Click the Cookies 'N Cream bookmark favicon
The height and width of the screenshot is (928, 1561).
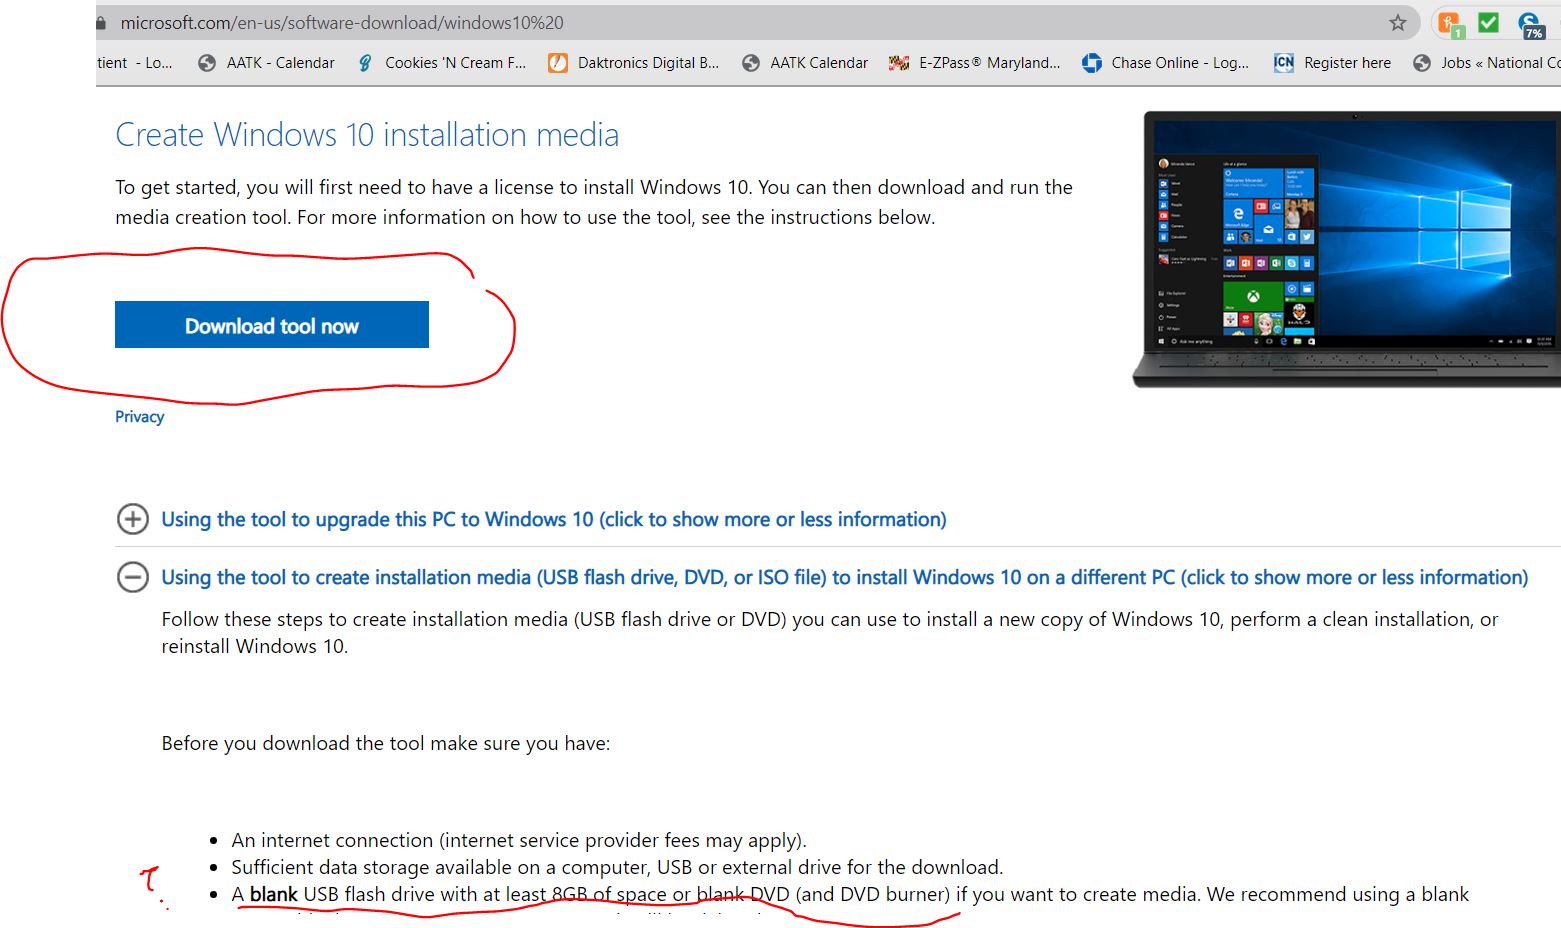[365, 63]
